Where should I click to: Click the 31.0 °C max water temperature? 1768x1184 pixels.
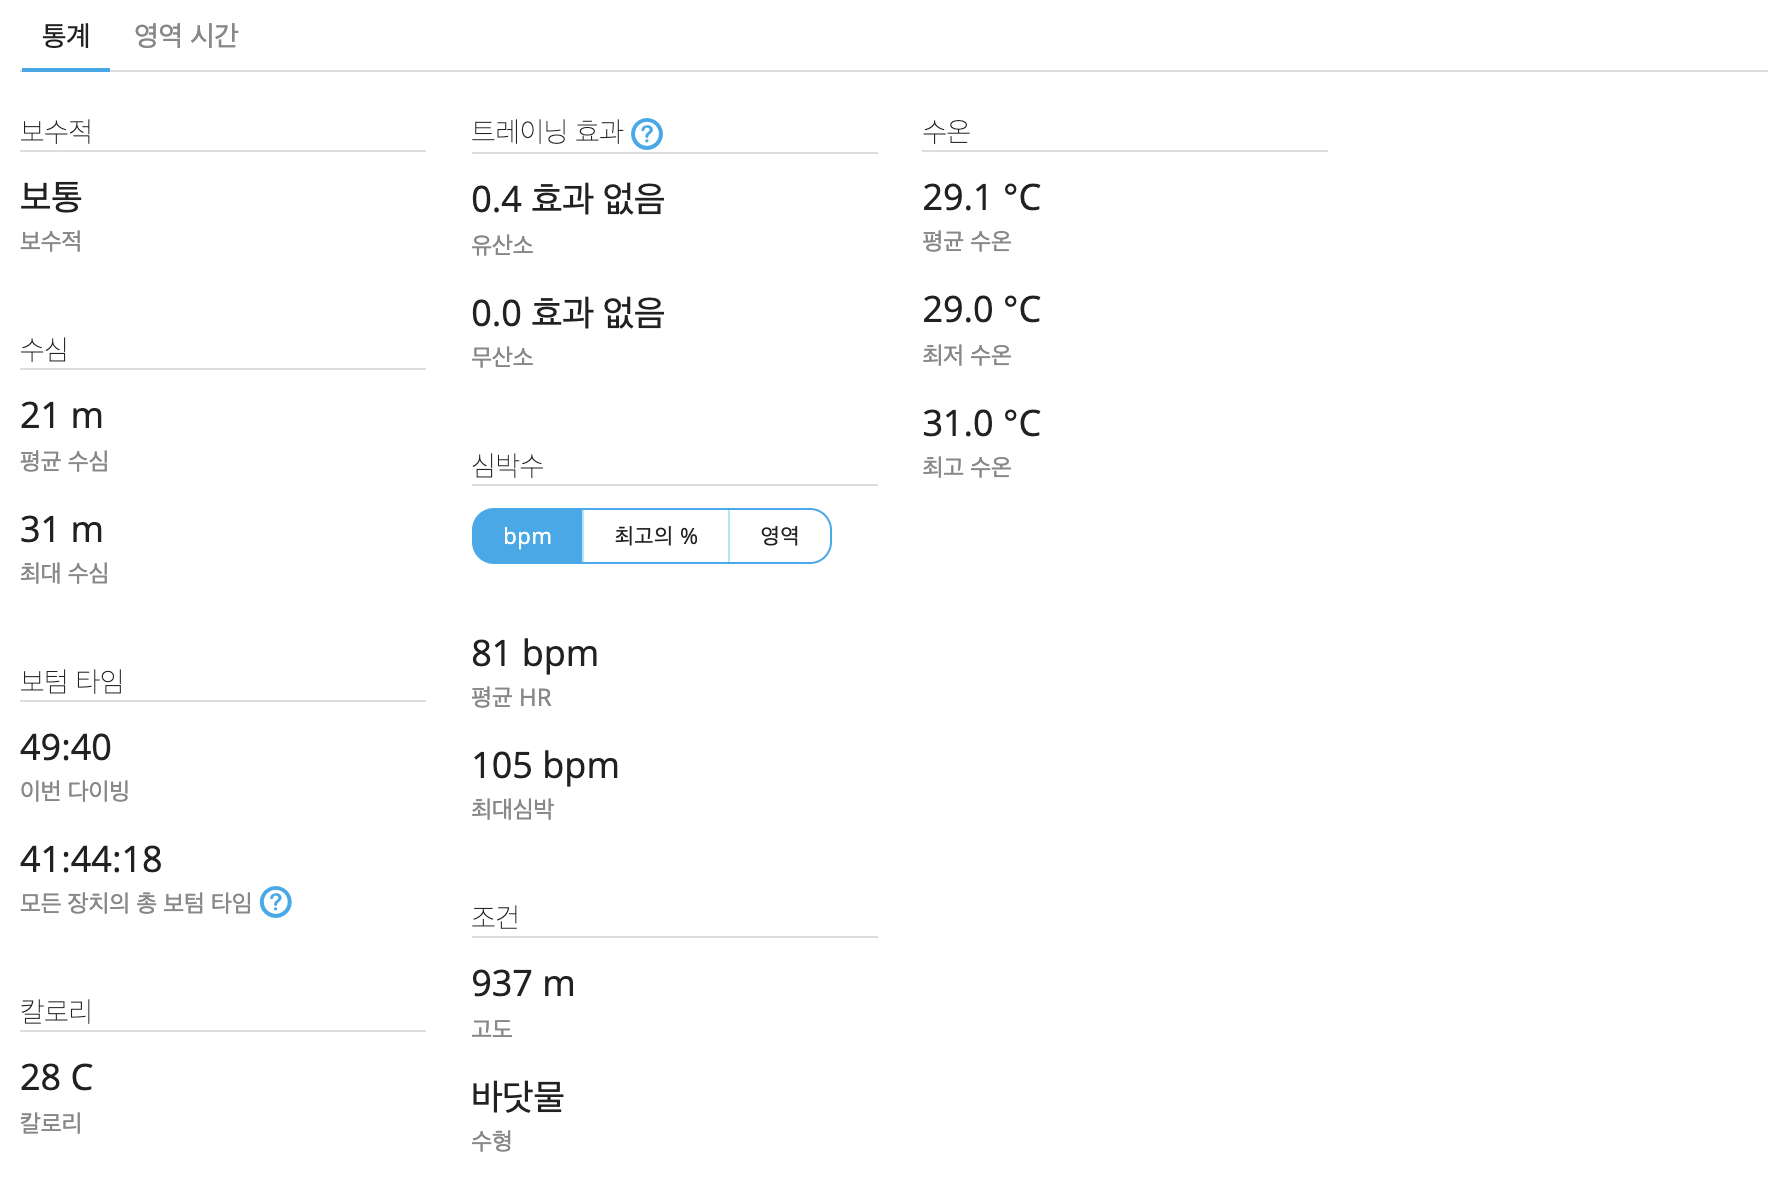(982, 423)
